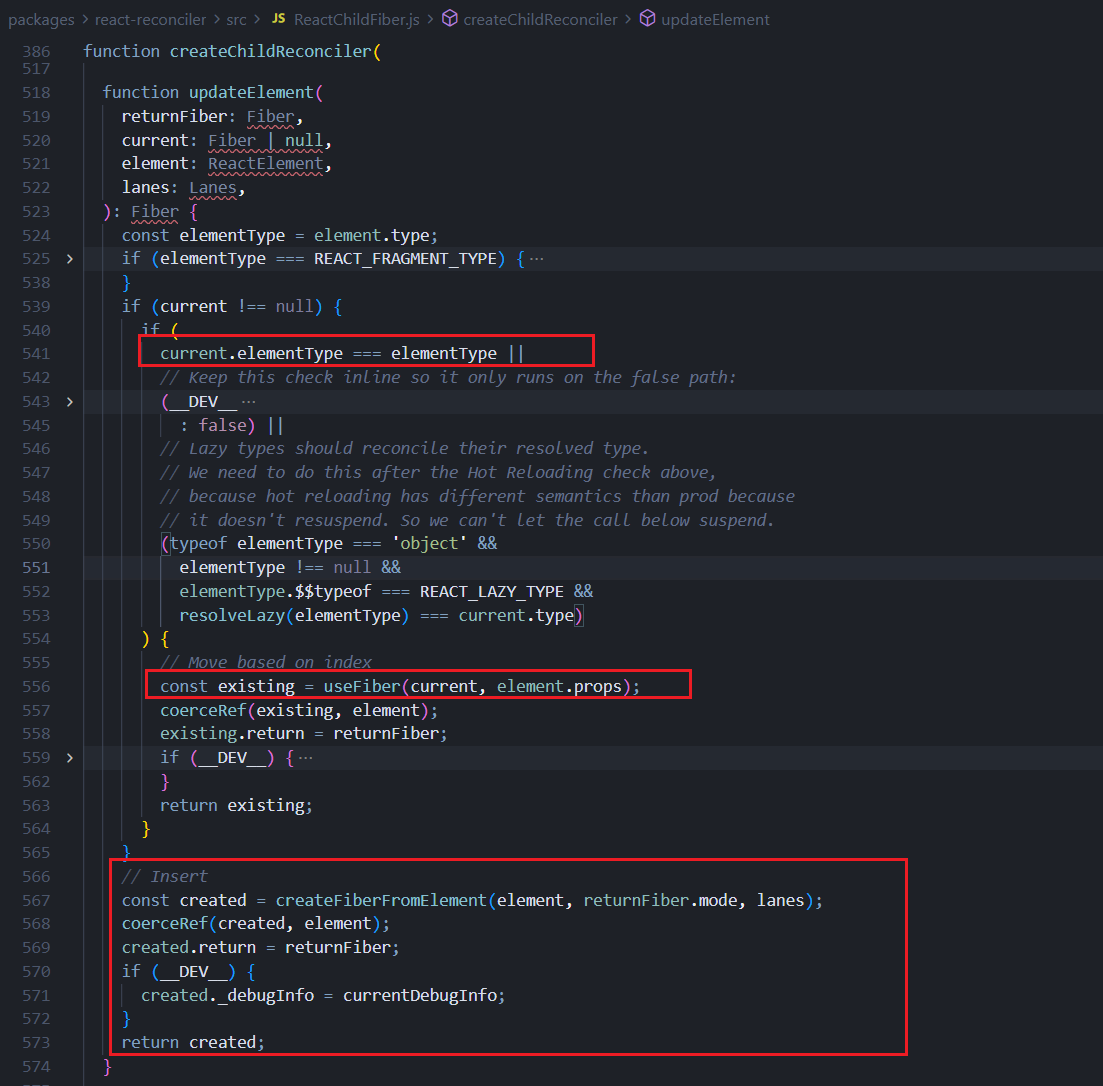Click the createChildReconciler symbol cube icon
The image size is (1103, 1086).
click(x=450, y=18)
